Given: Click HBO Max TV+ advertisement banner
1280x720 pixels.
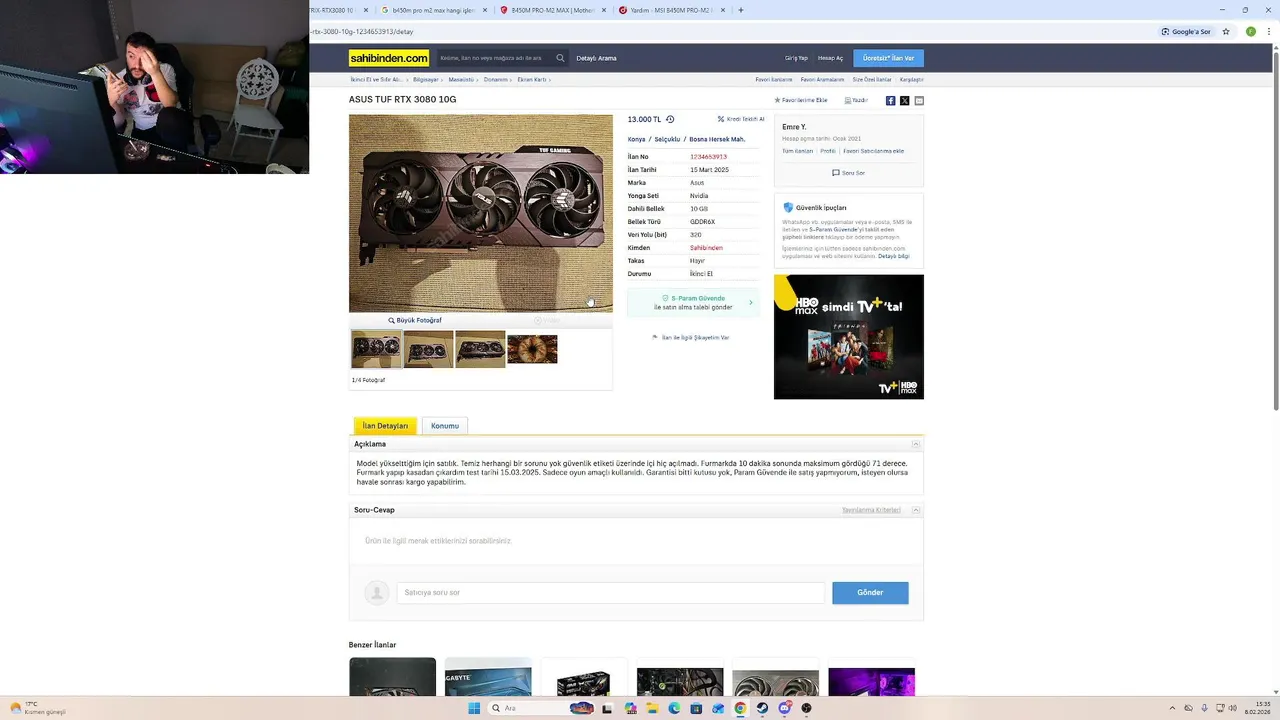Looking at the screenshot, I should [x=848, y=337].
